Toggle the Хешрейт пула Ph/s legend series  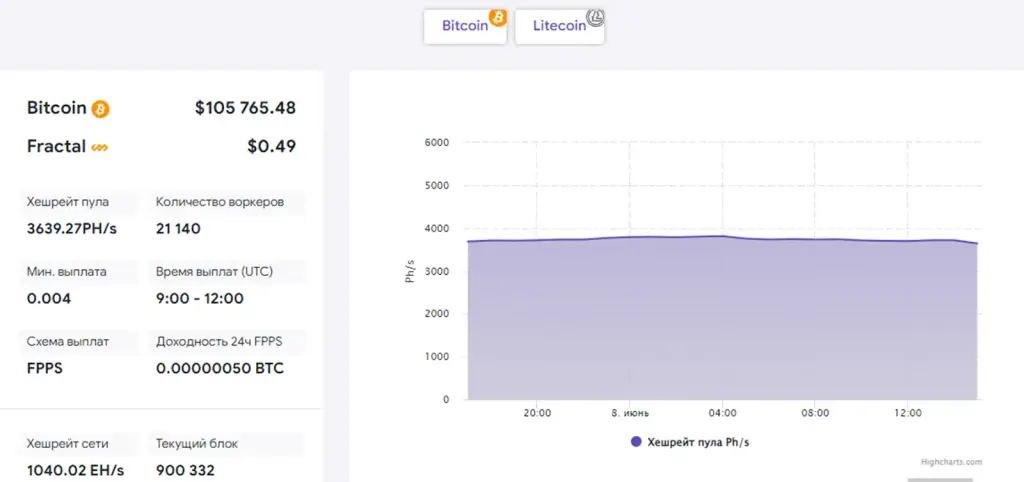[x=690, y=442]
